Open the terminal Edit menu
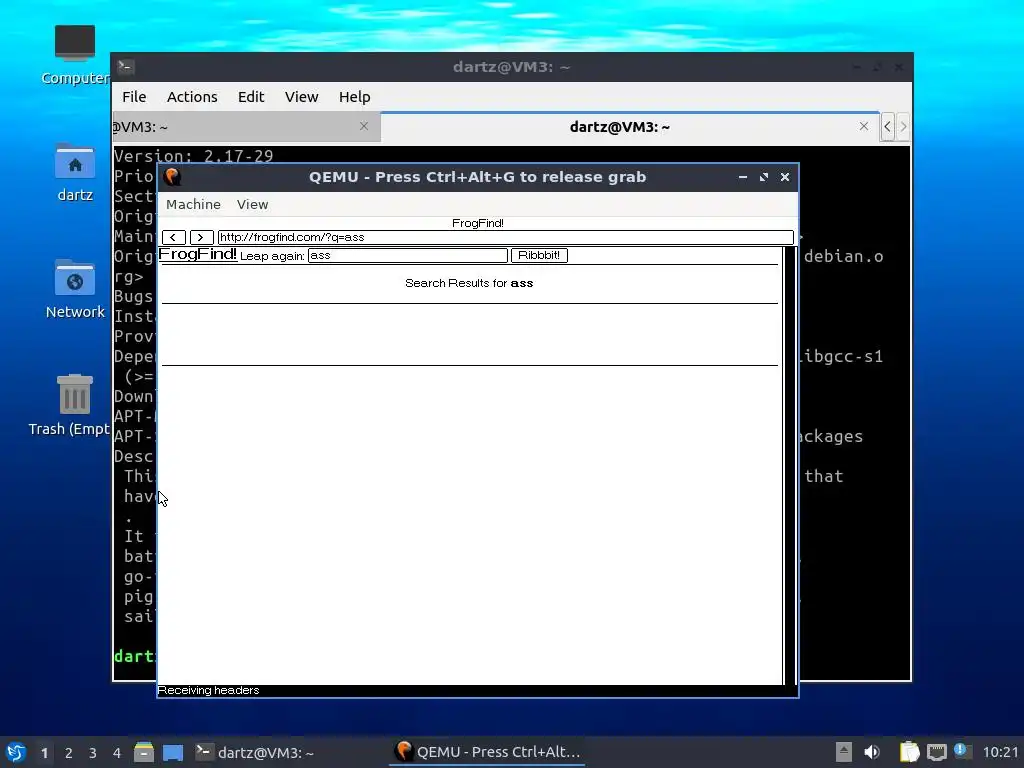The image size is (1024, 768). (x=251, y=97)
